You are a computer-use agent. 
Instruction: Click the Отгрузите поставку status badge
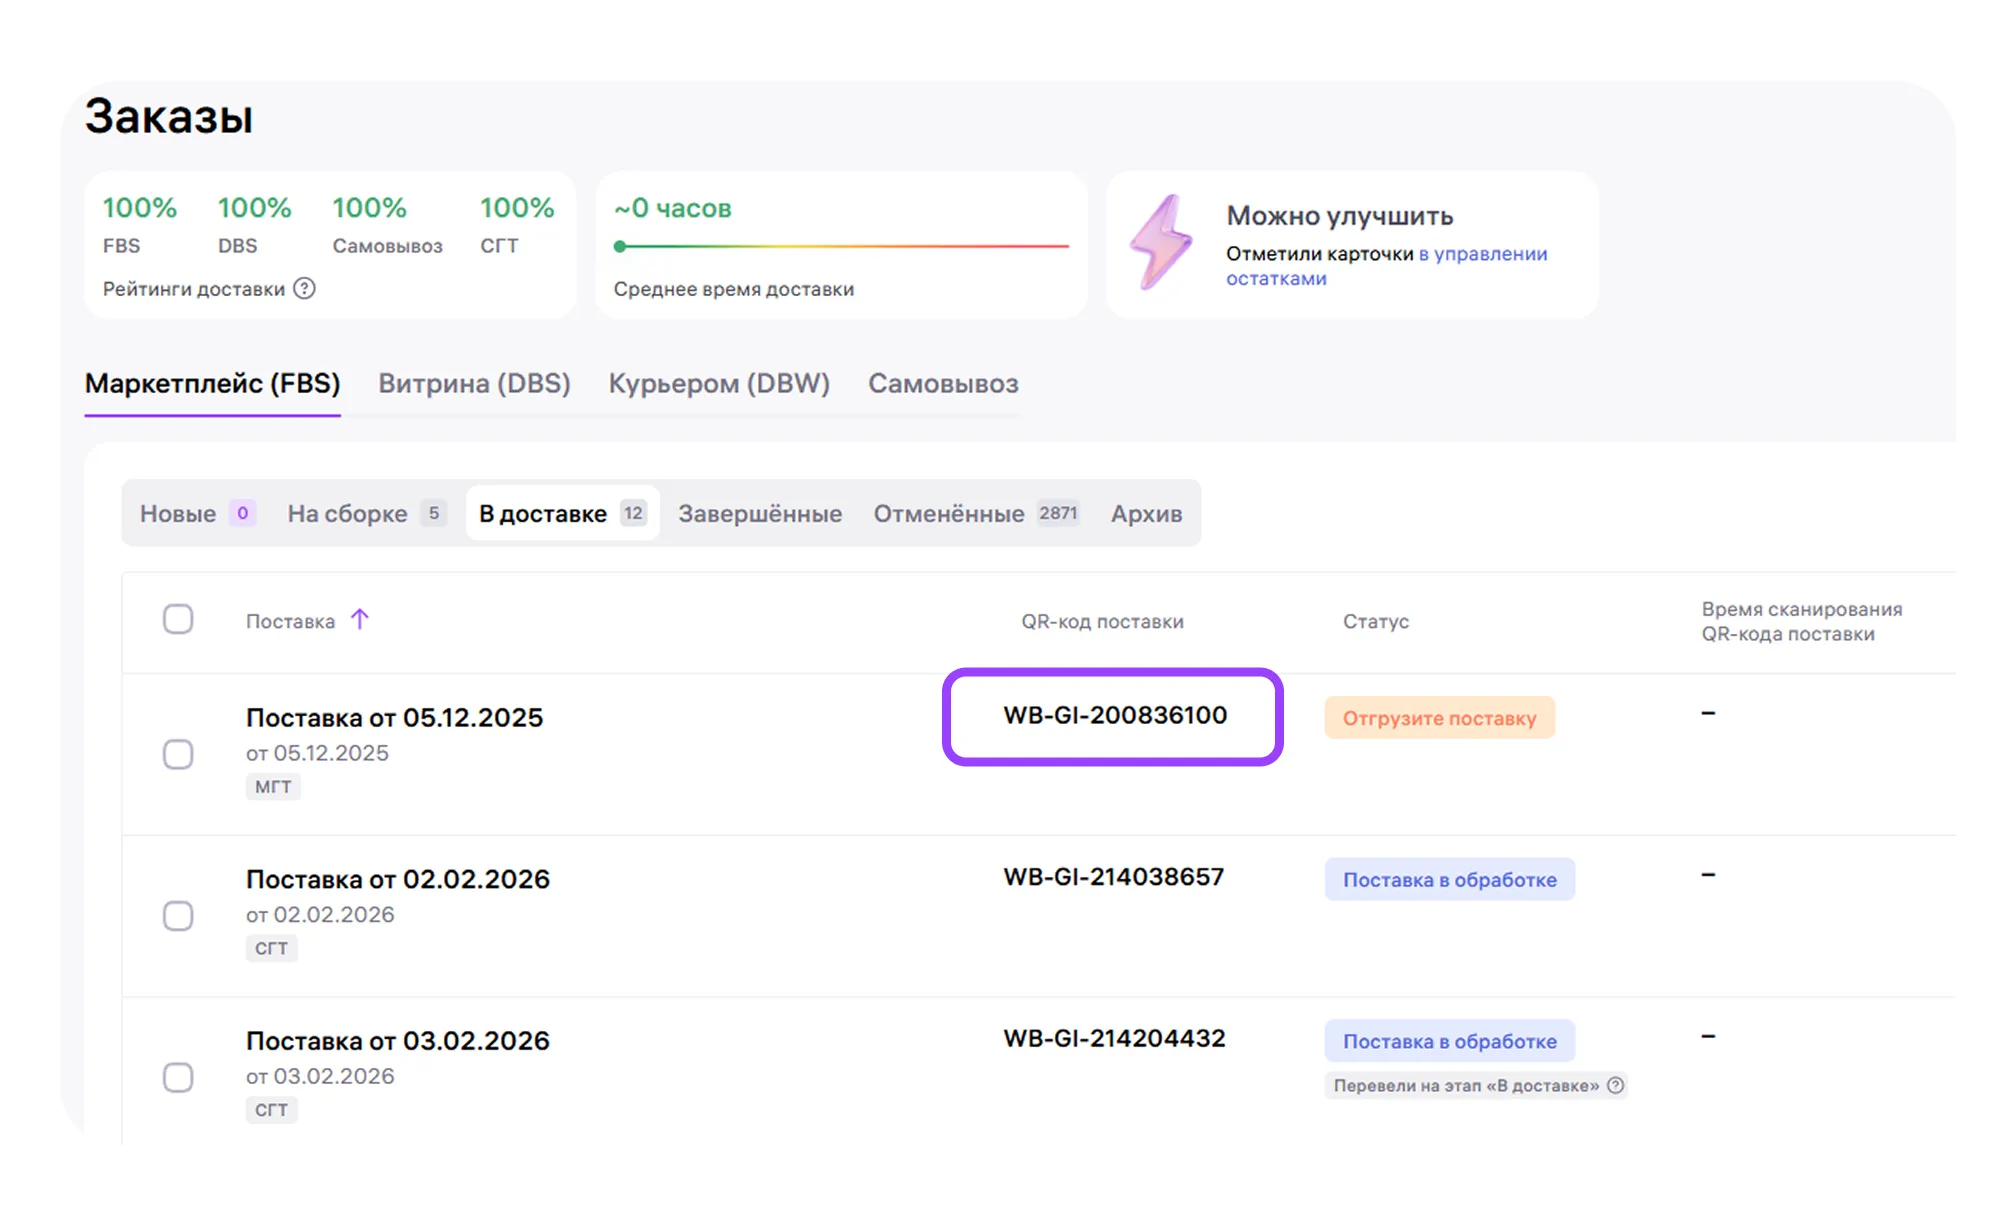click(1439, 718)
